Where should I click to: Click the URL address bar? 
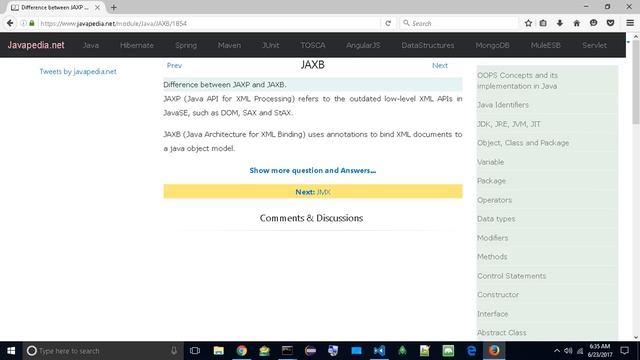pyautogui.click(x=208, y=23)
